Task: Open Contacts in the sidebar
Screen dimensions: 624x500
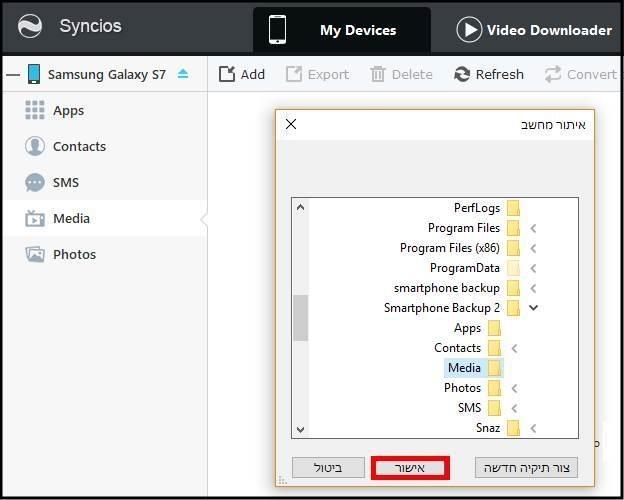Action: click(105, 146)
